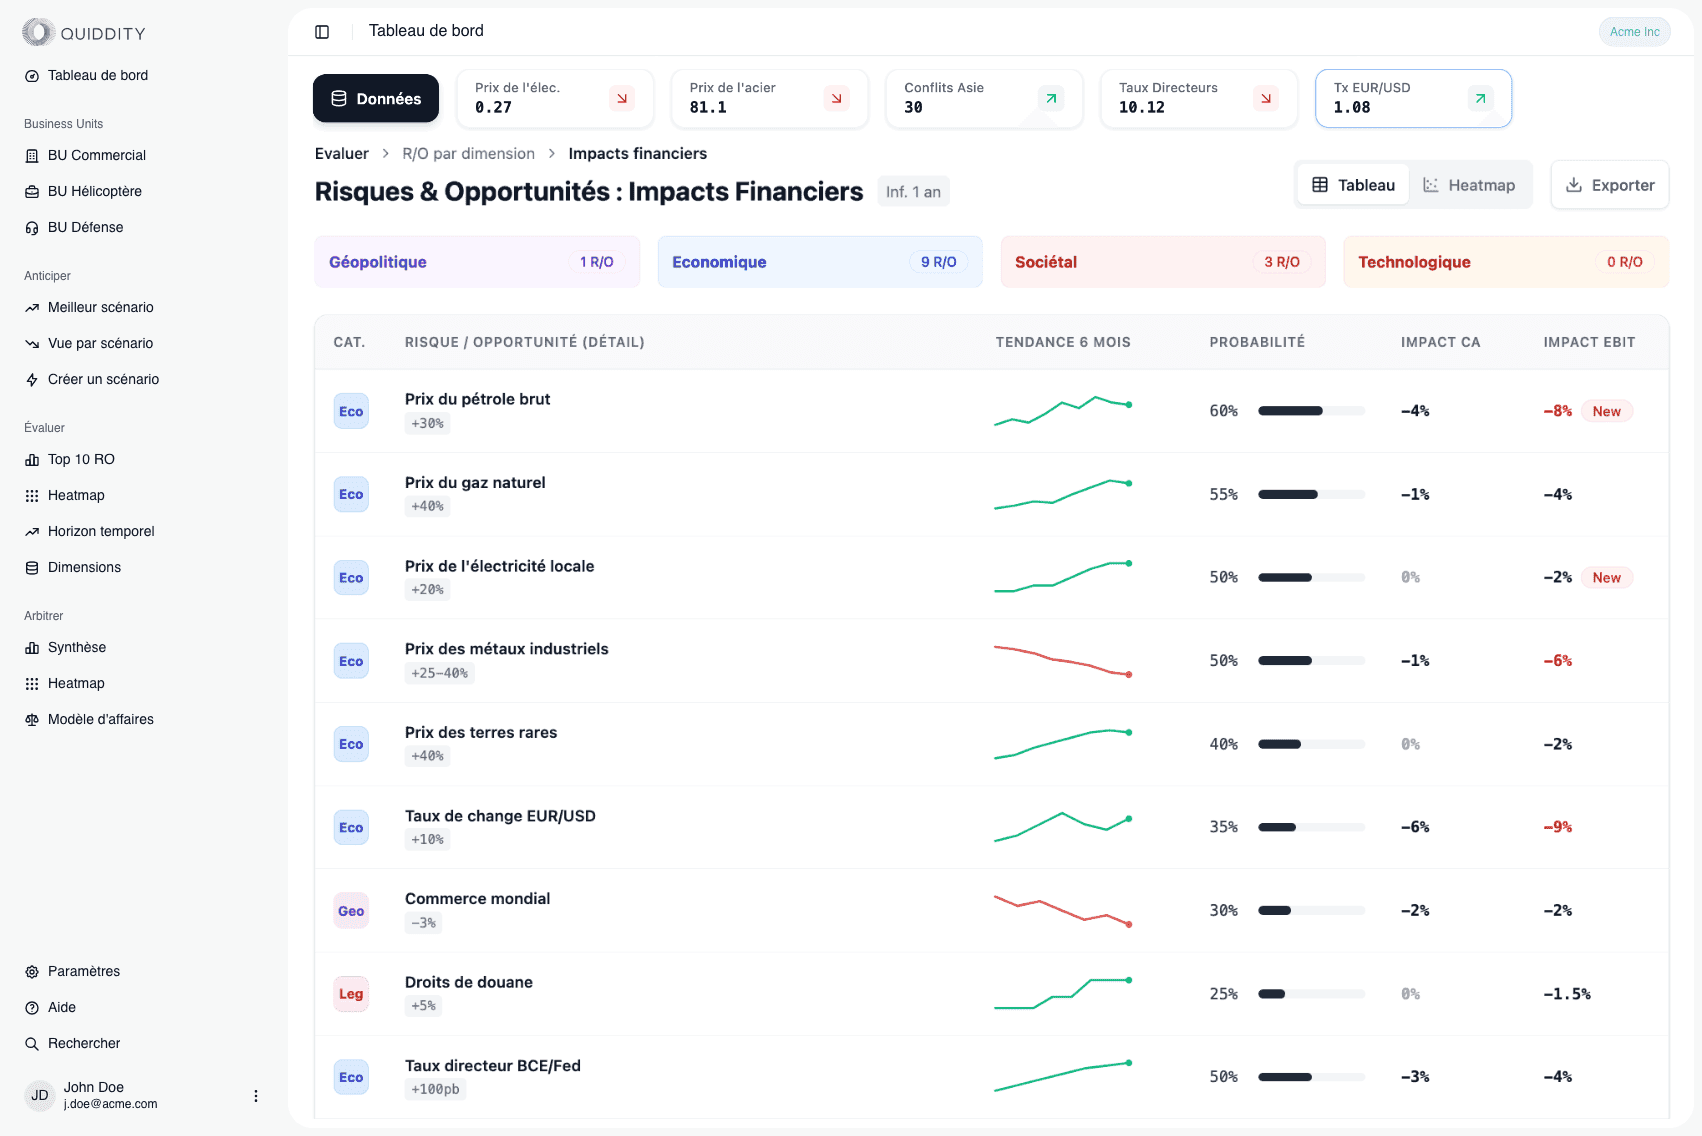Switch to the Heatmap tab
Viewport: 1702px width, 1136px height.
pyautogui.click(x=1470, y=184)
